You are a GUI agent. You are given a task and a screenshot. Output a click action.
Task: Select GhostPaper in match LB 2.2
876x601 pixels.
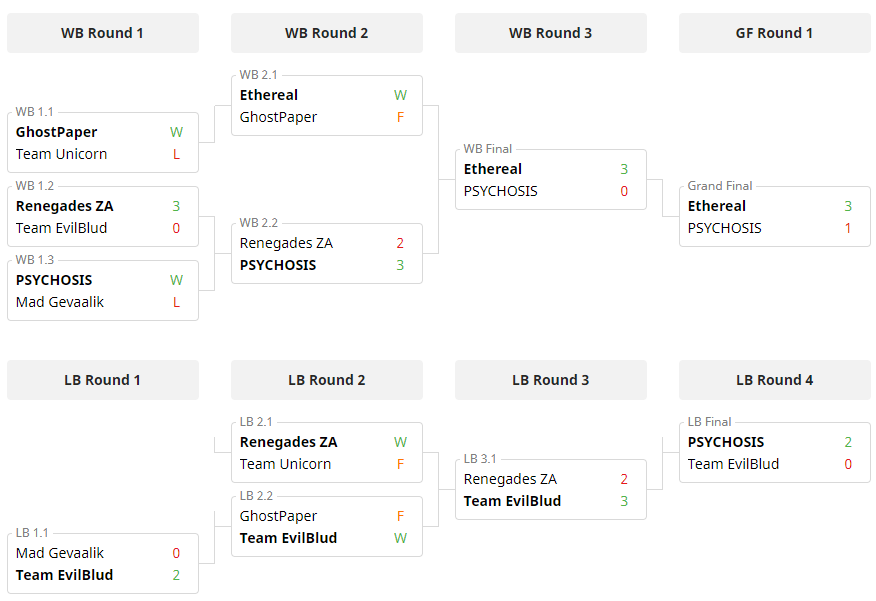[x=279, y=516]
